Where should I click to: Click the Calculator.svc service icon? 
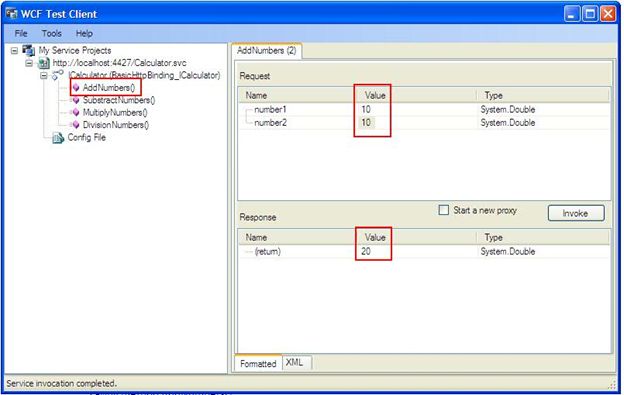(43, 63)
